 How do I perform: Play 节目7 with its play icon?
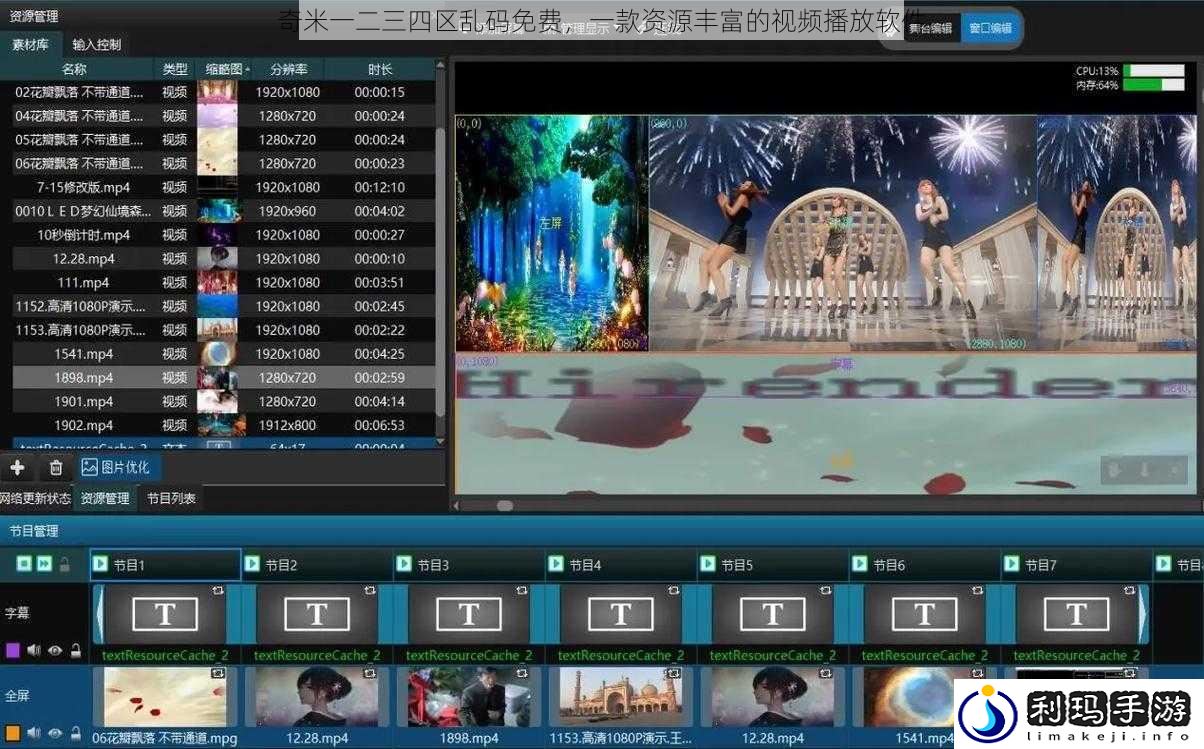tap(1012, 565)
